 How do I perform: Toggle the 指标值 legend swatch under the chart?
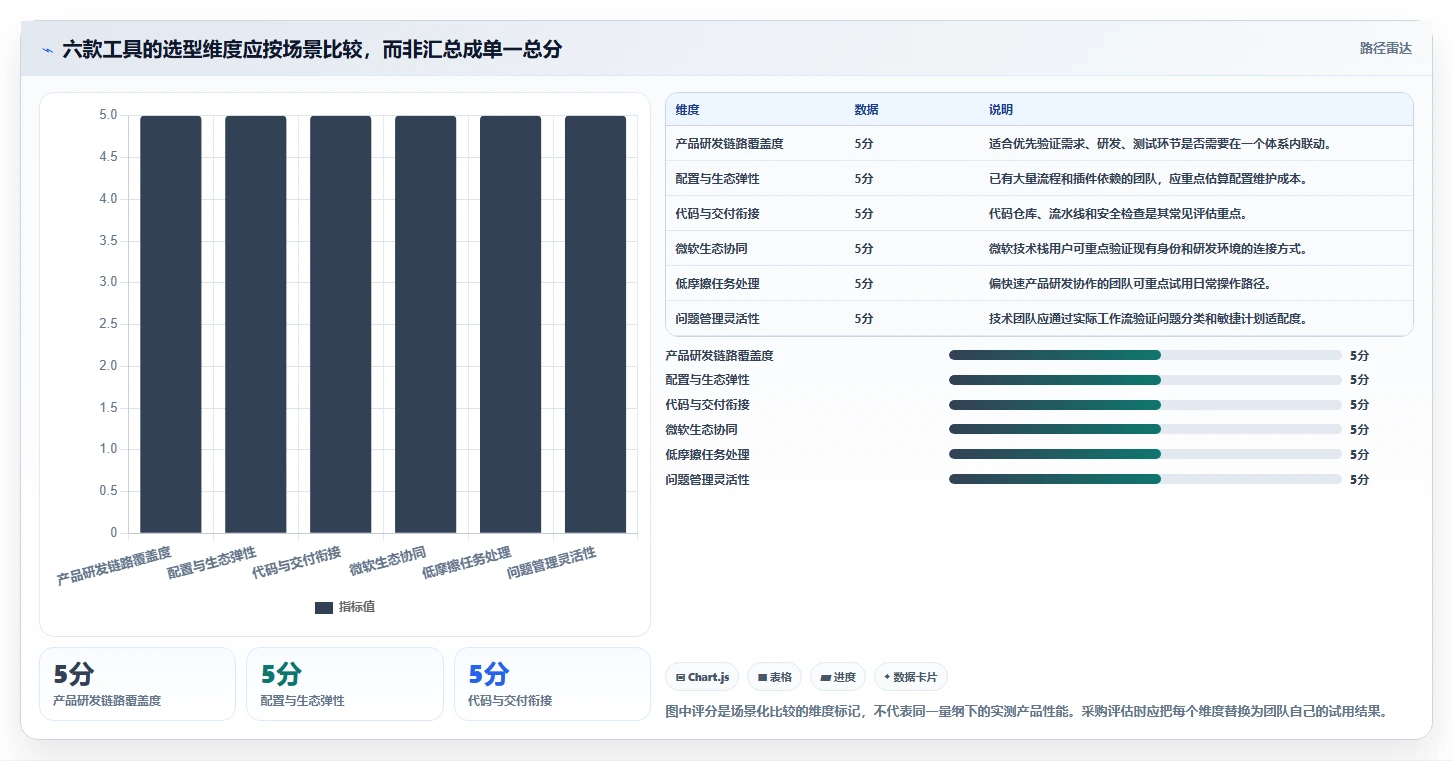[x=324, y=607]
